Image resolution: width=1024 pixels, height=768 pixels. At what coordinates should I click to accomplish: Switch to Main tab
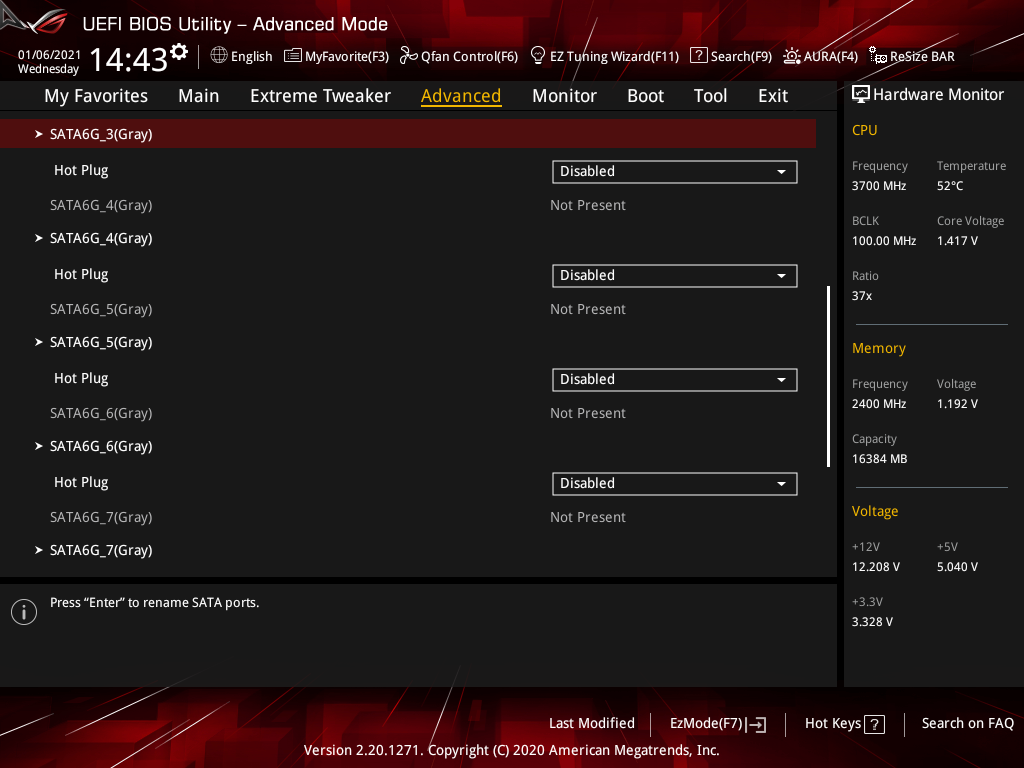[199, 96]
